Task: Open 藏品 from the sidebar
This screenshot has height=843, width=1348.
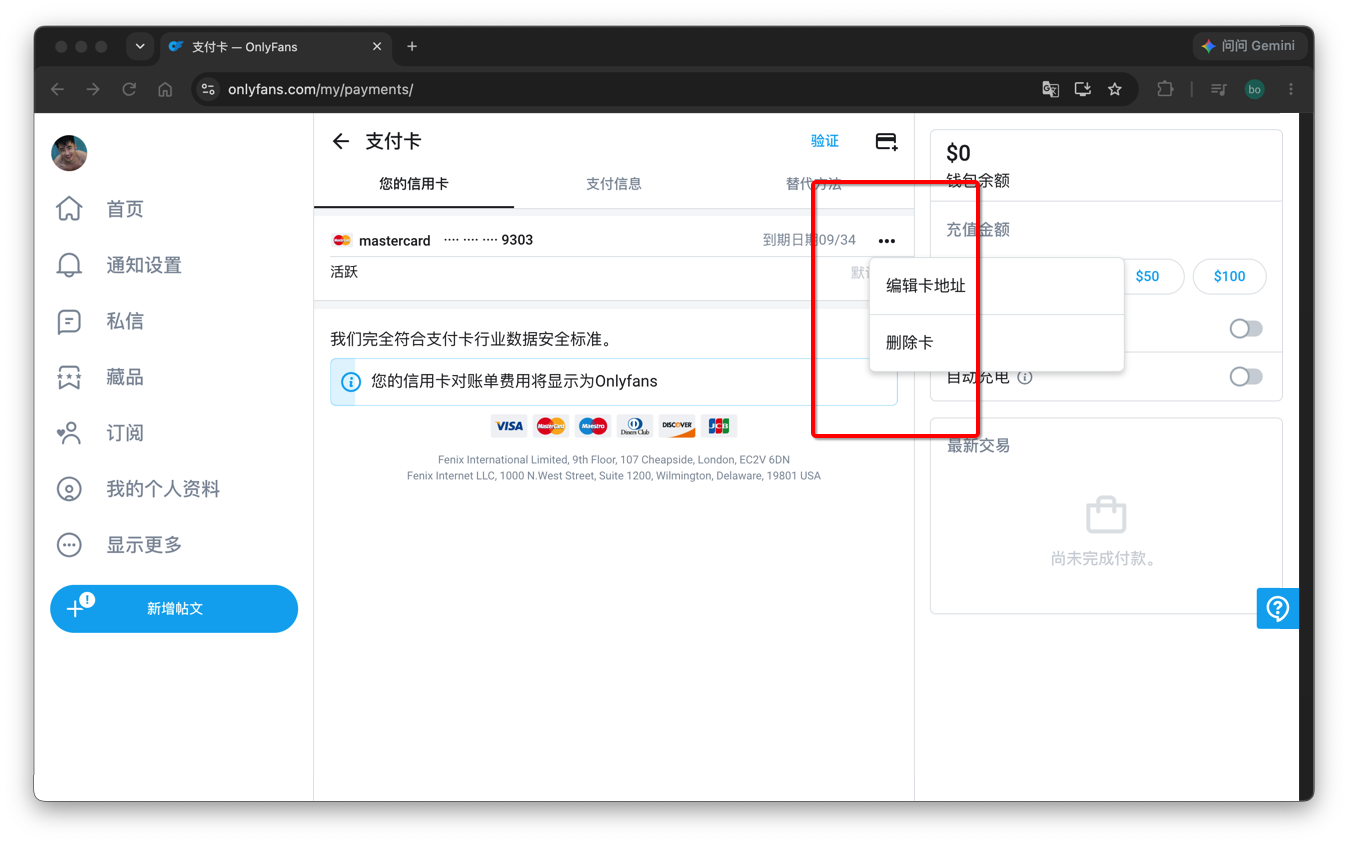Action: click(x=125, y=377)
